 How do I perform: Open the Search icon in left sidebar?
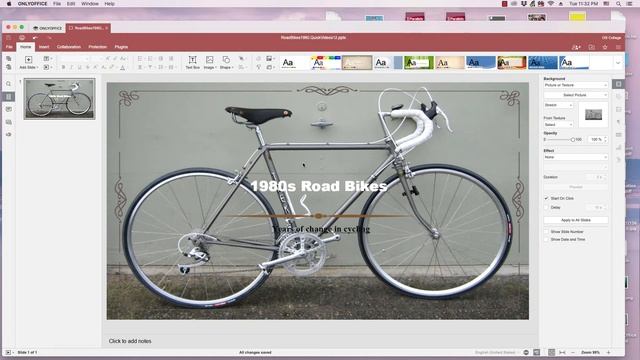9,84
